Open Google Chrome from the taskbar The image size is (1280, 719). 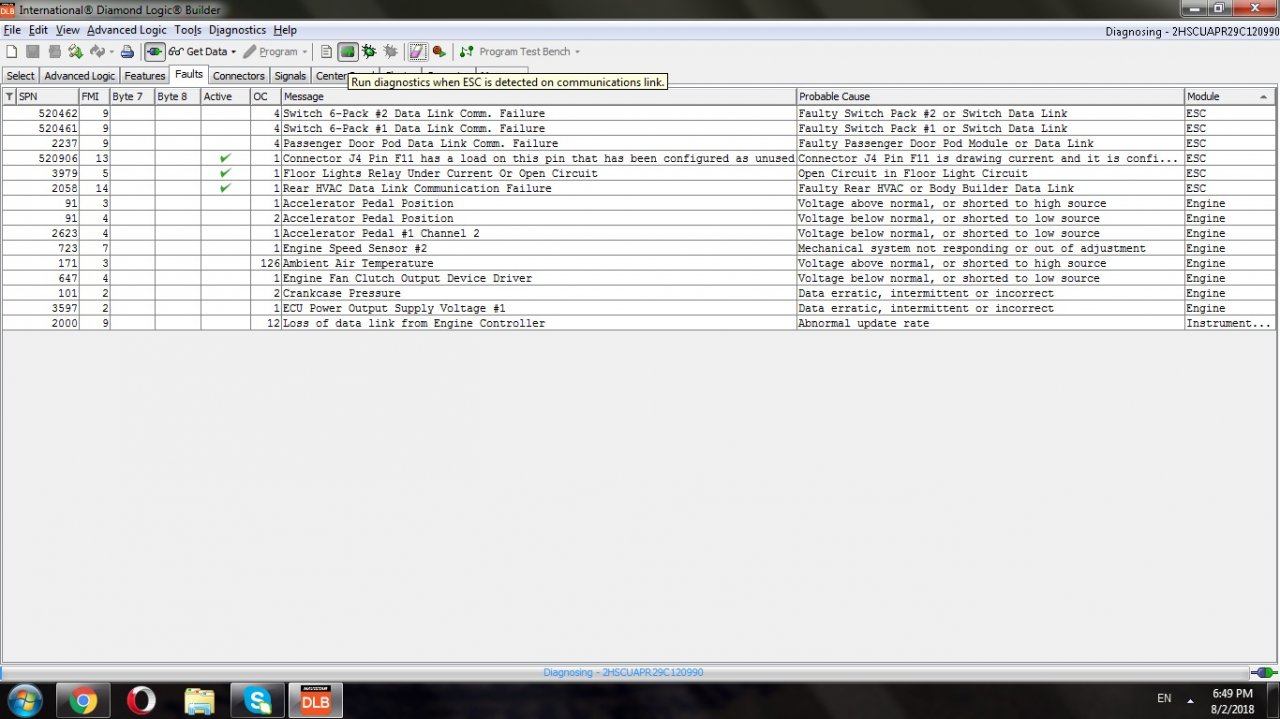pyautogui.click(x=83, y=700)
